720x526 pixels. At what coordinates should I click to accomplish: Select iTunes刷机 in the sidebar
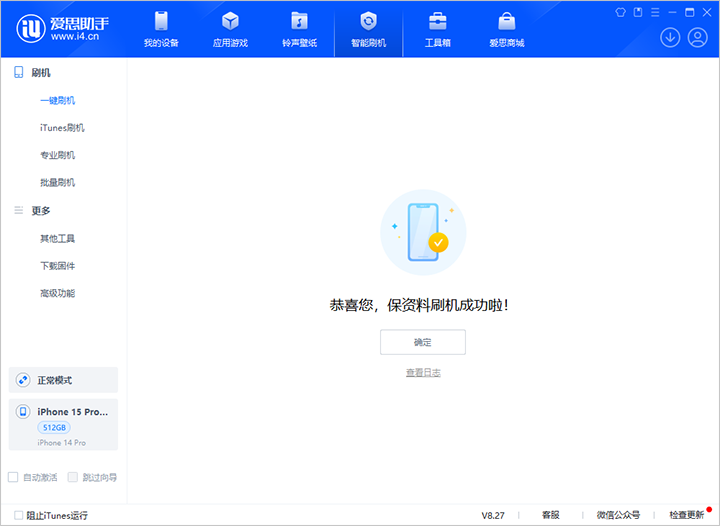pos(62,128)
